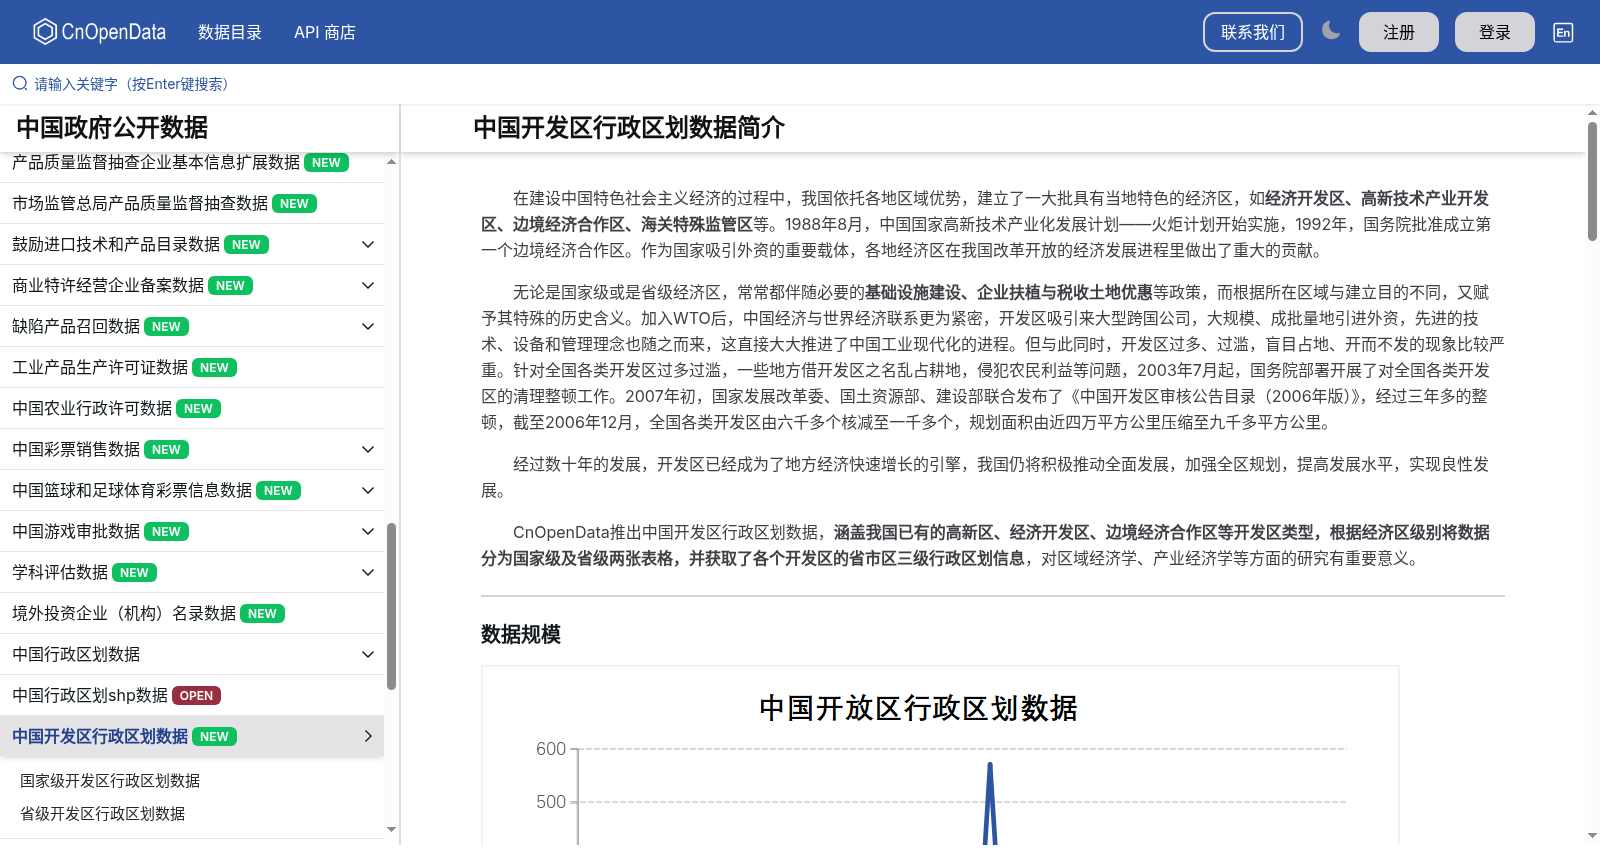
Task: Click sidebar scroll-down arrow
Action: pos(391,829)
